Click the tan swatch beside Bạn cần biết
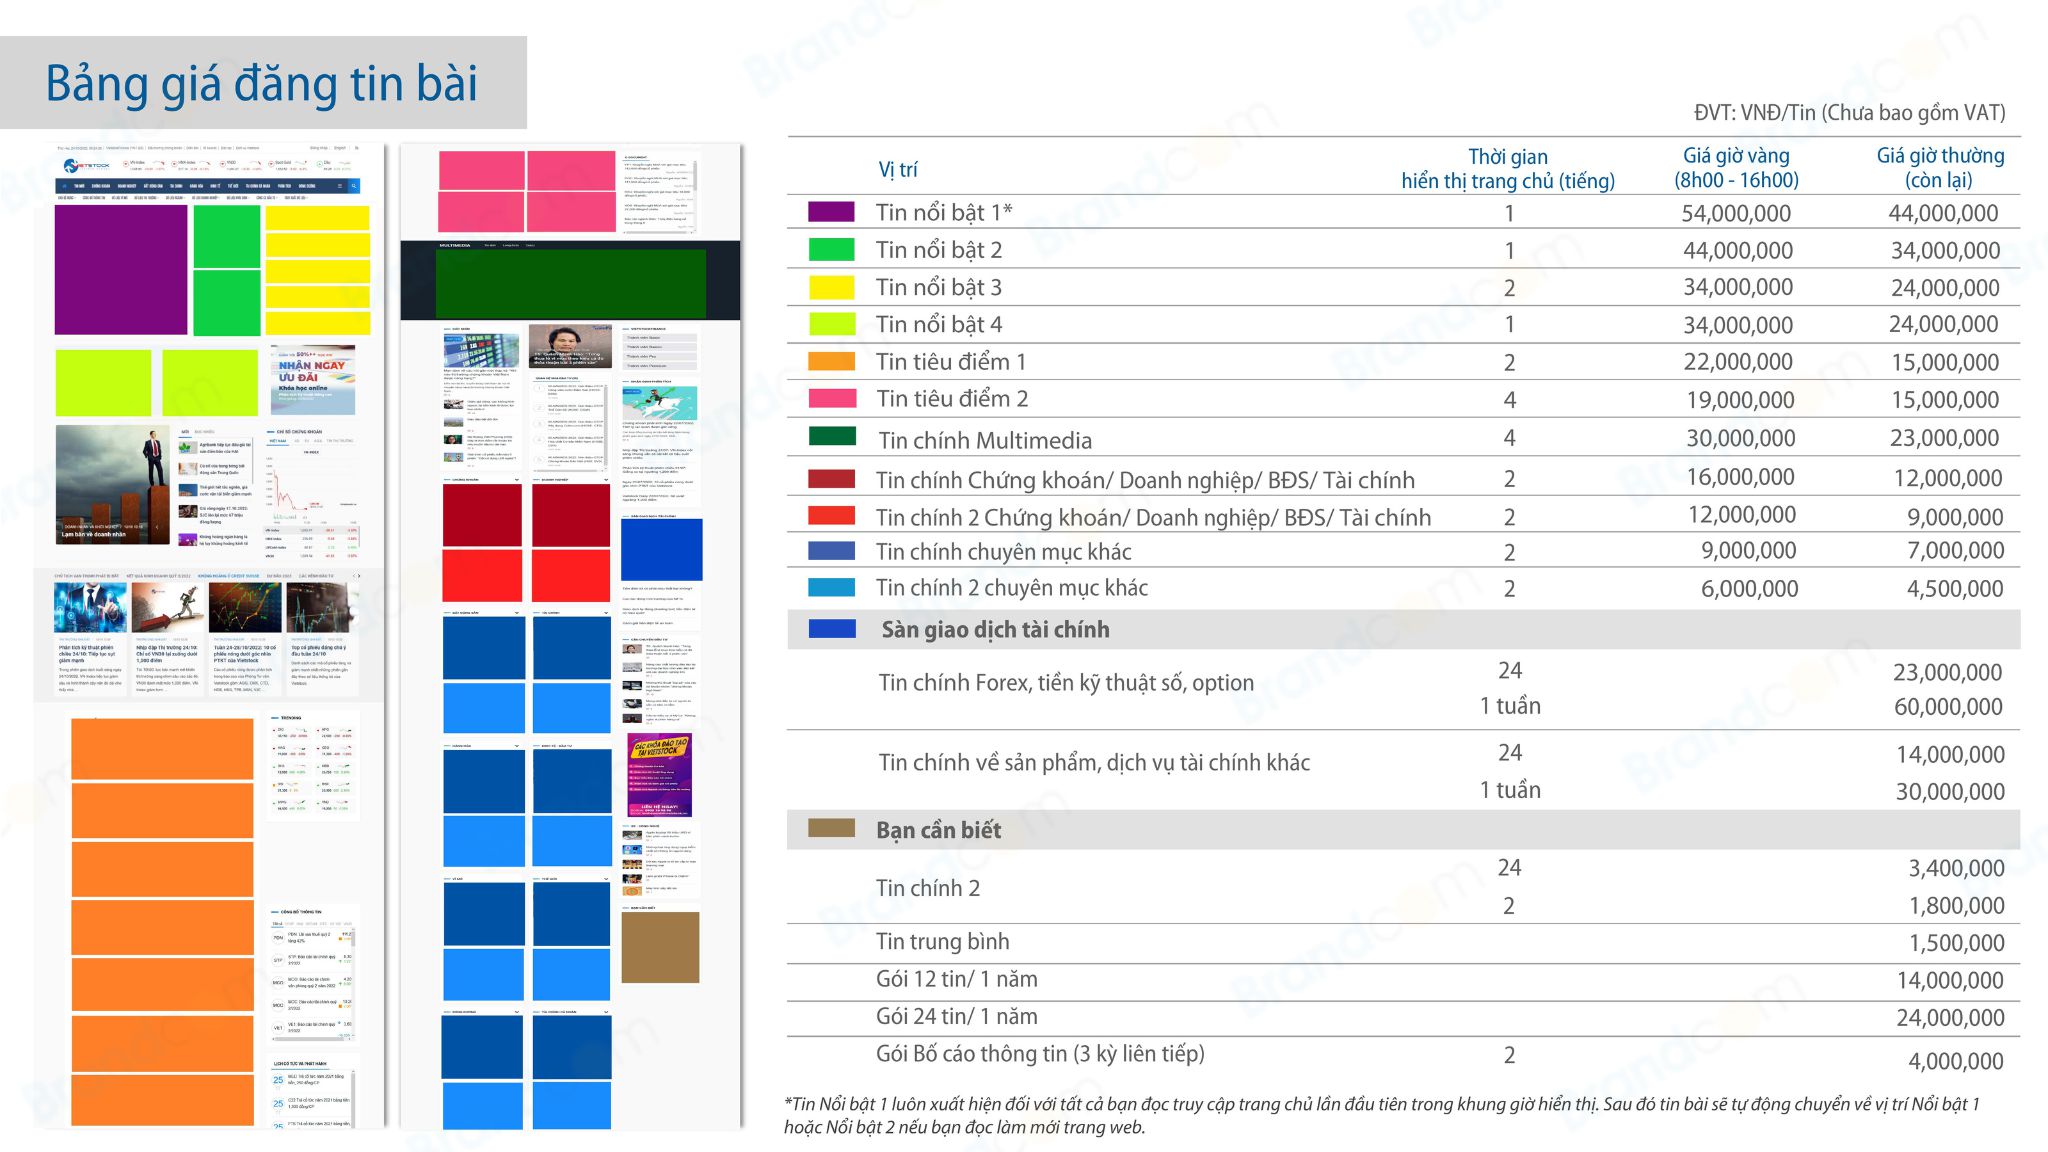This screenshot has height=1152, width=2048. pos(831,828)
